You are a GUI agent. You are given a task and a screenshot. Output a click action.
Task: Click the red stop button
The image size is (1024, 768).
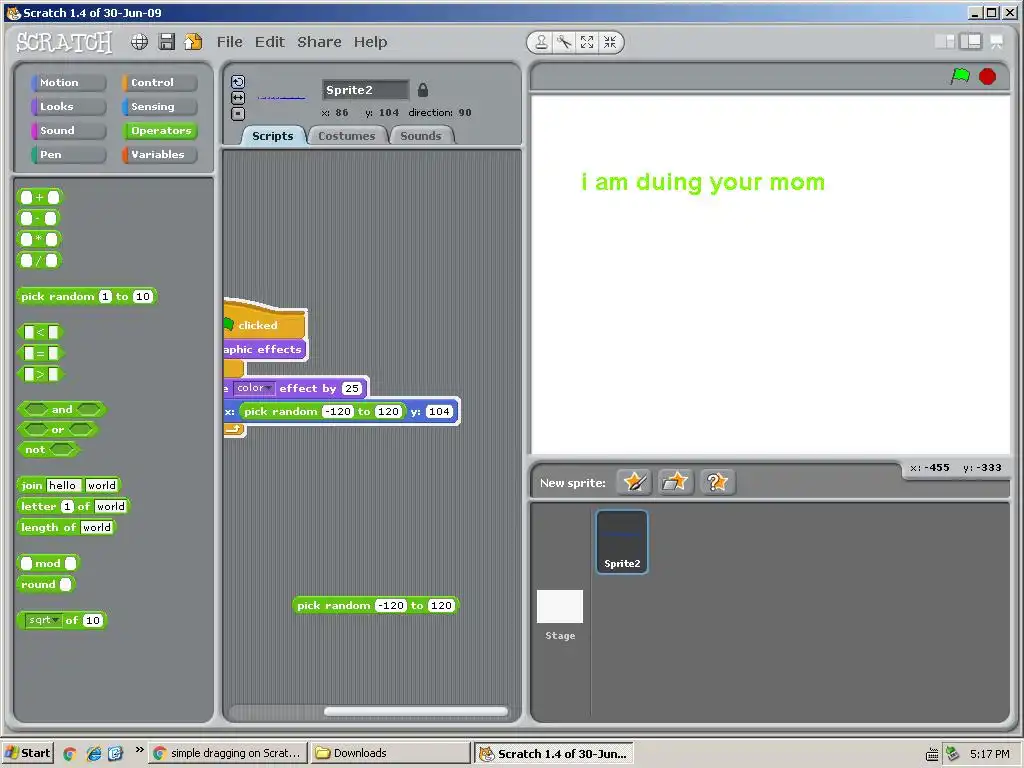(x=987, y=76)
